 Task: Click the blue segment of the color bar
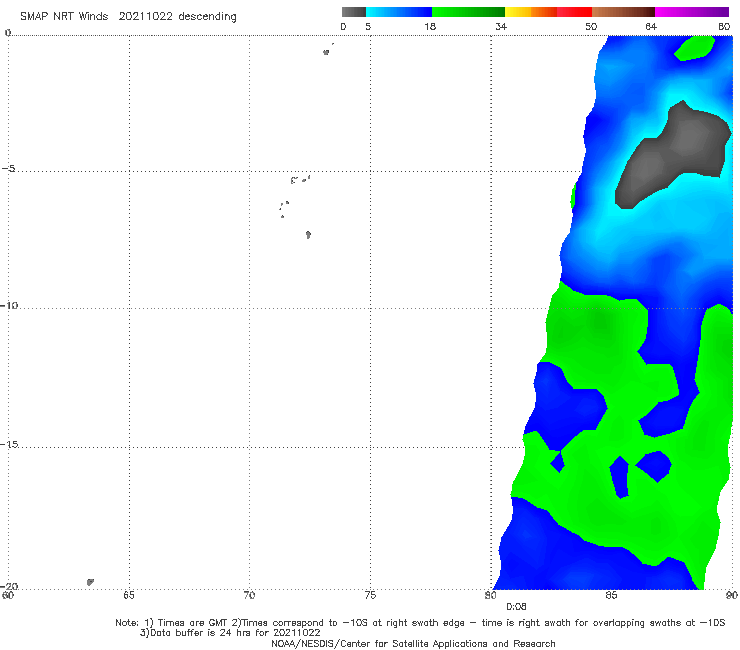[399, 12]
